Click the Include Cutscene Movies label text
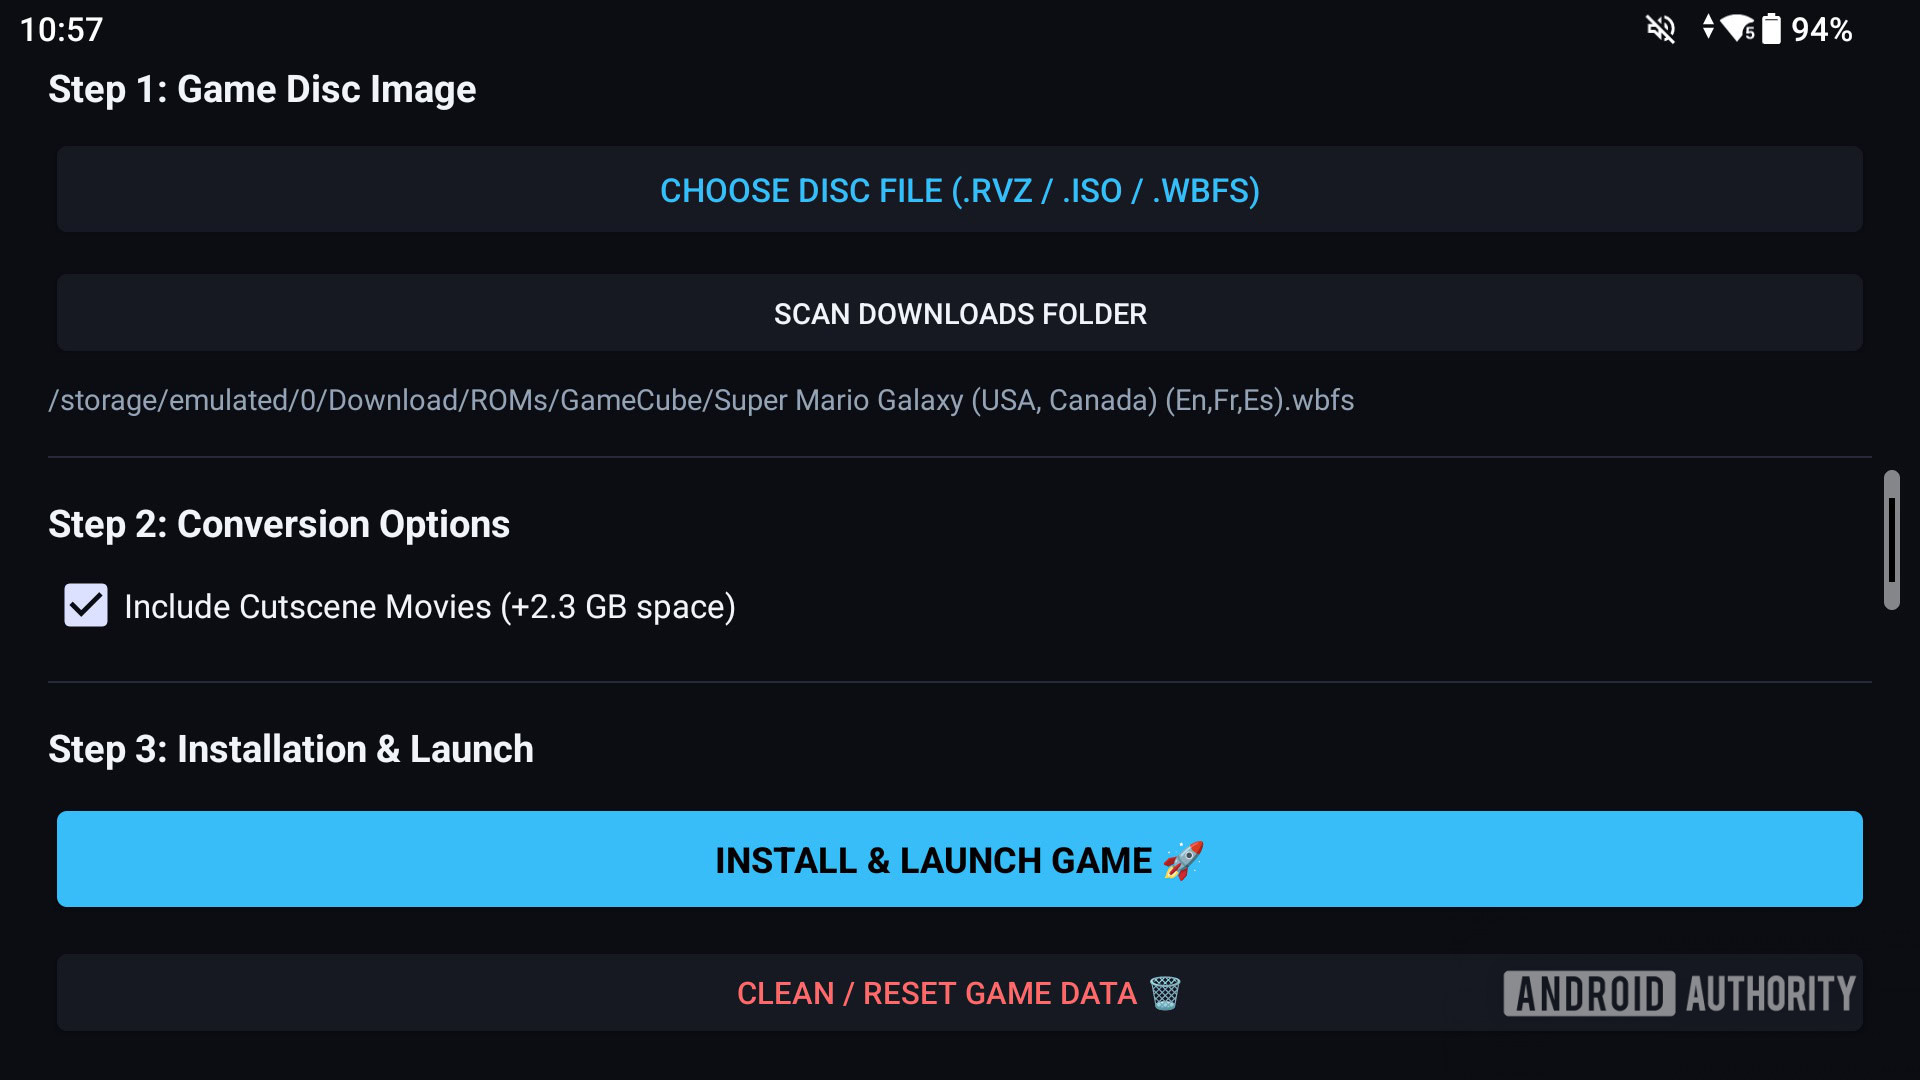The image size is (1920, 1080). [x=430, y=607]
